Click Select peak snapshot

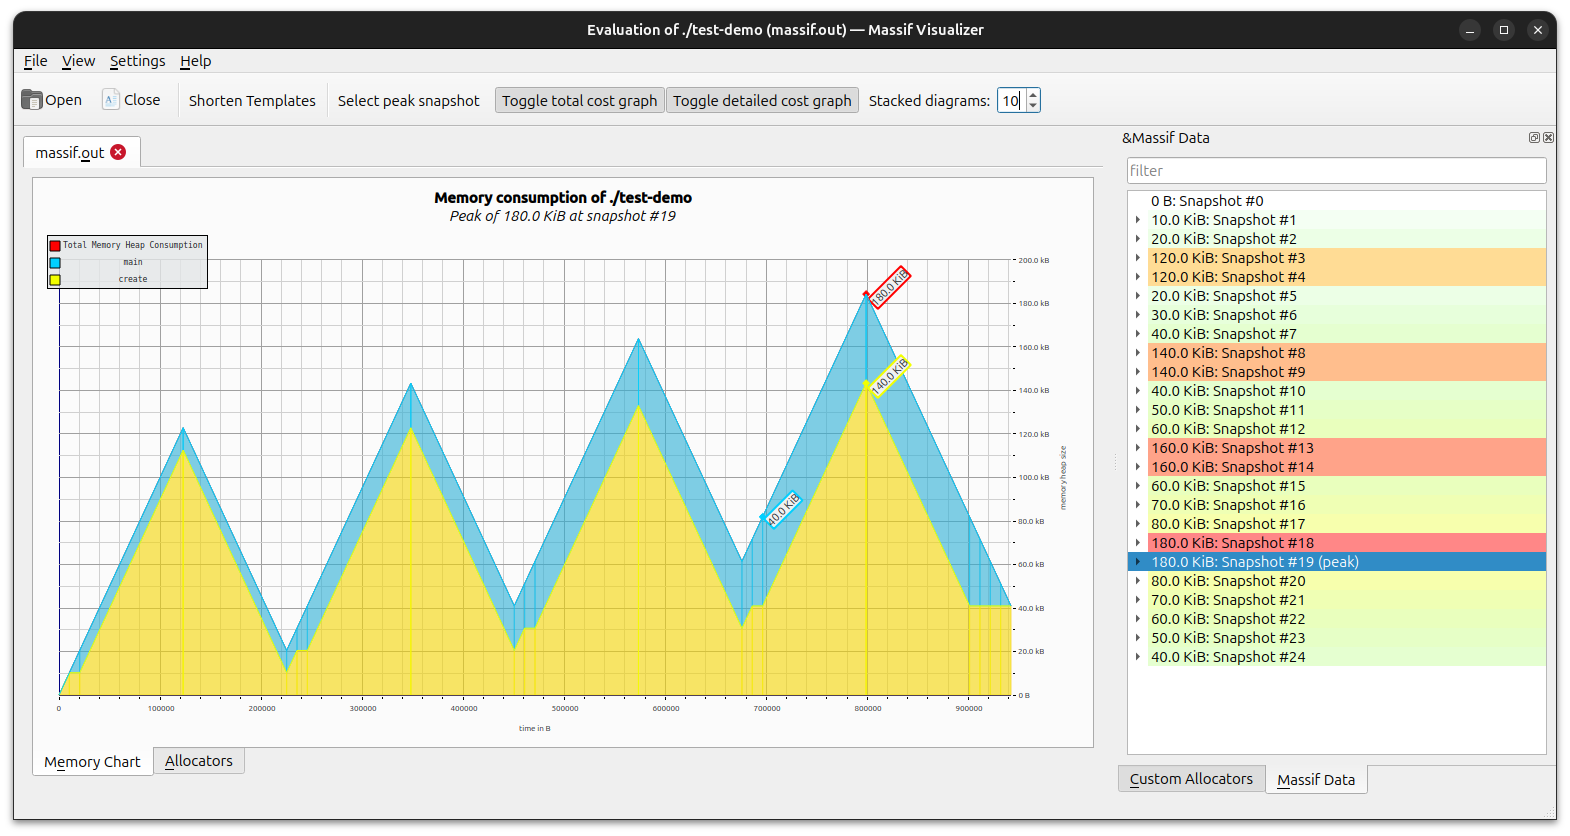pyautogui.click(x=408, y=101)
